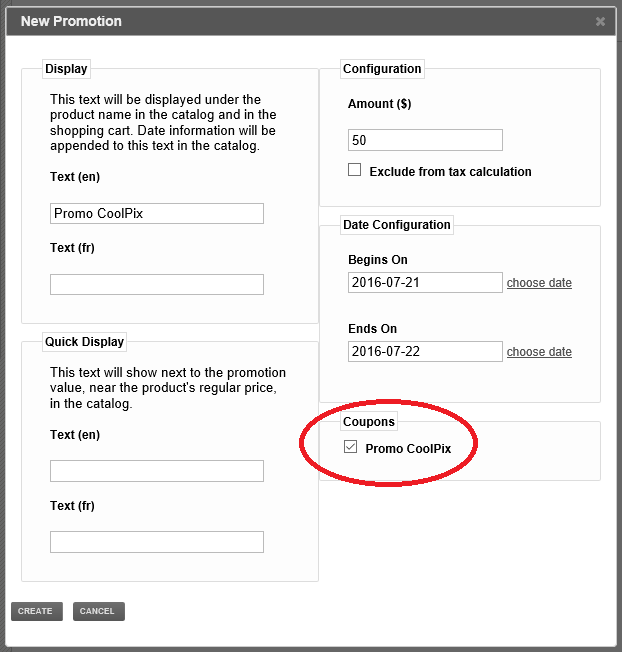This screenshot has width=622, height=652.
Task: Click the Display section legend
Action: click(x=66, y=69)
